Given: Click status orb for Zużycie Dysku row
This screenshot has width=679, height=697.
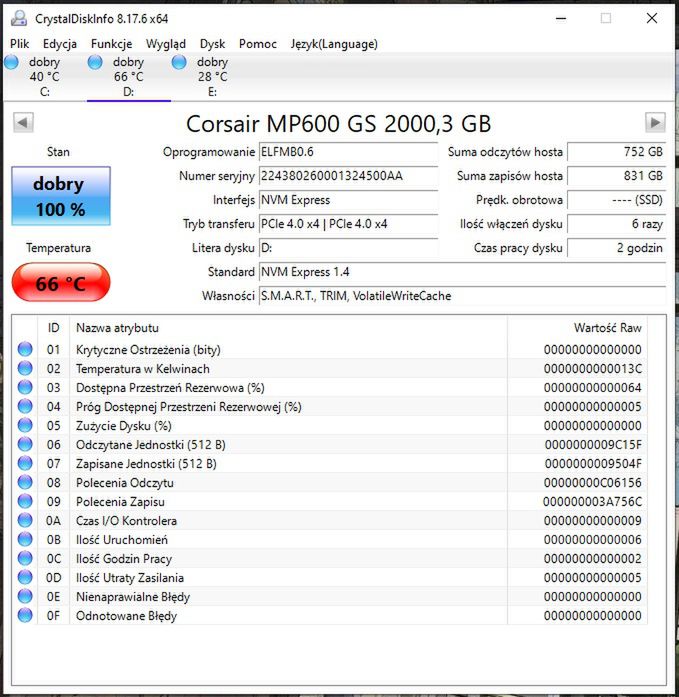Looking at the screenshot, I should (25, 425).
